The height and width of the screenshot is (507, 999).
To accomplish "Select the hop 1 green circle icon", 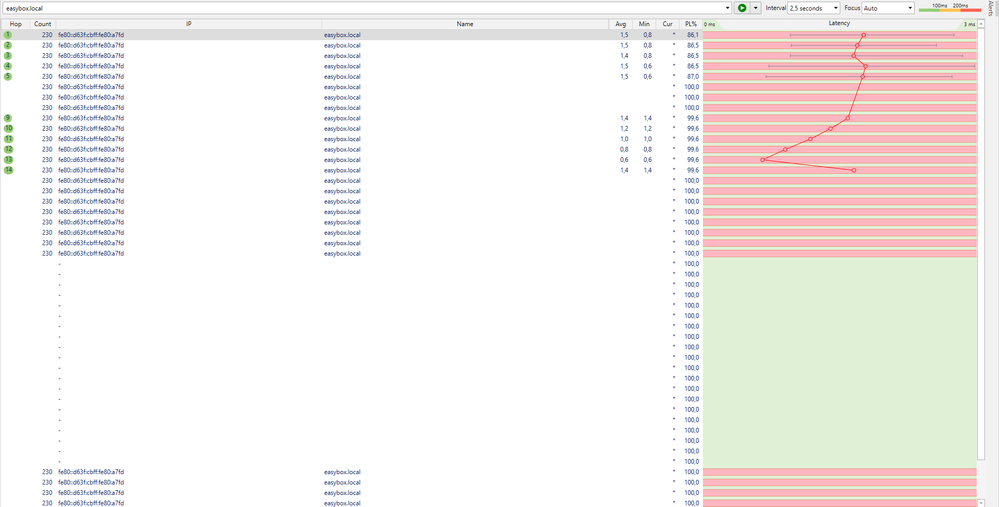I will click(x=8, y=34).
